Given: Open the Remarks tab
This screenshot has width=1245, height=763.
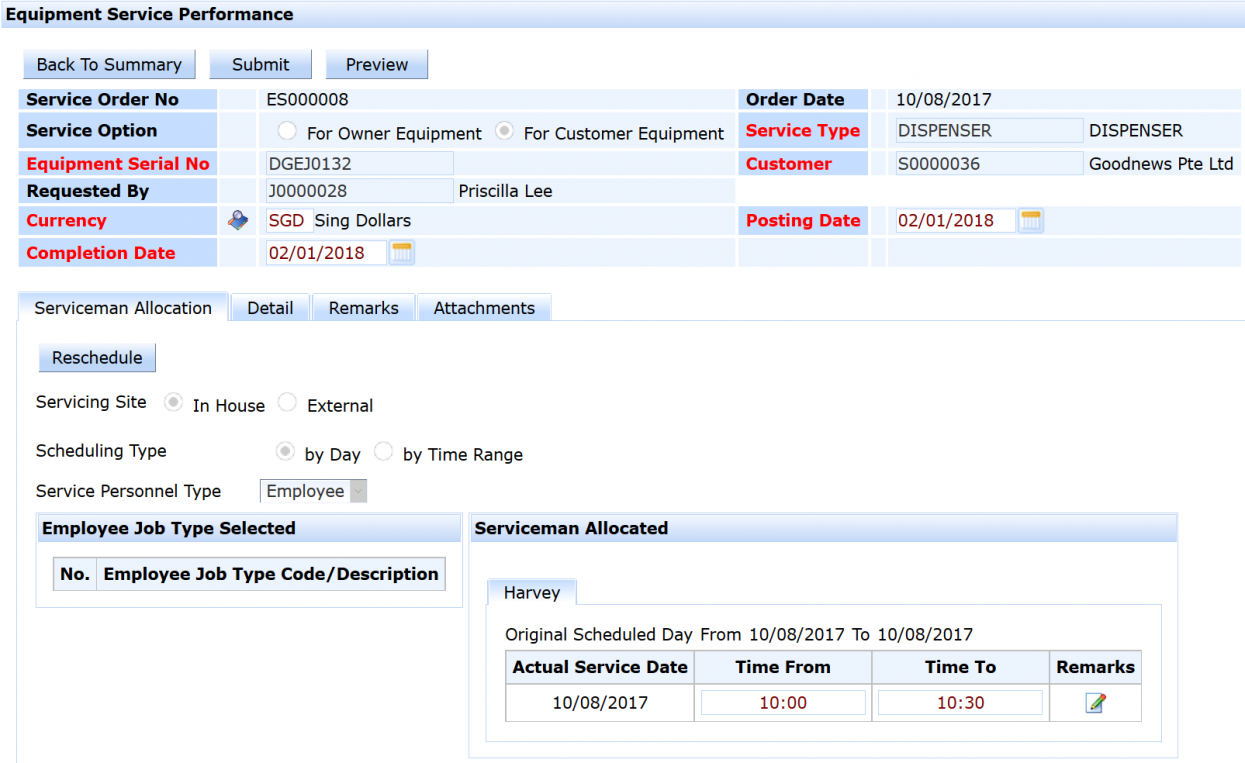Looking at the screenshot, I should pos(363,308).
